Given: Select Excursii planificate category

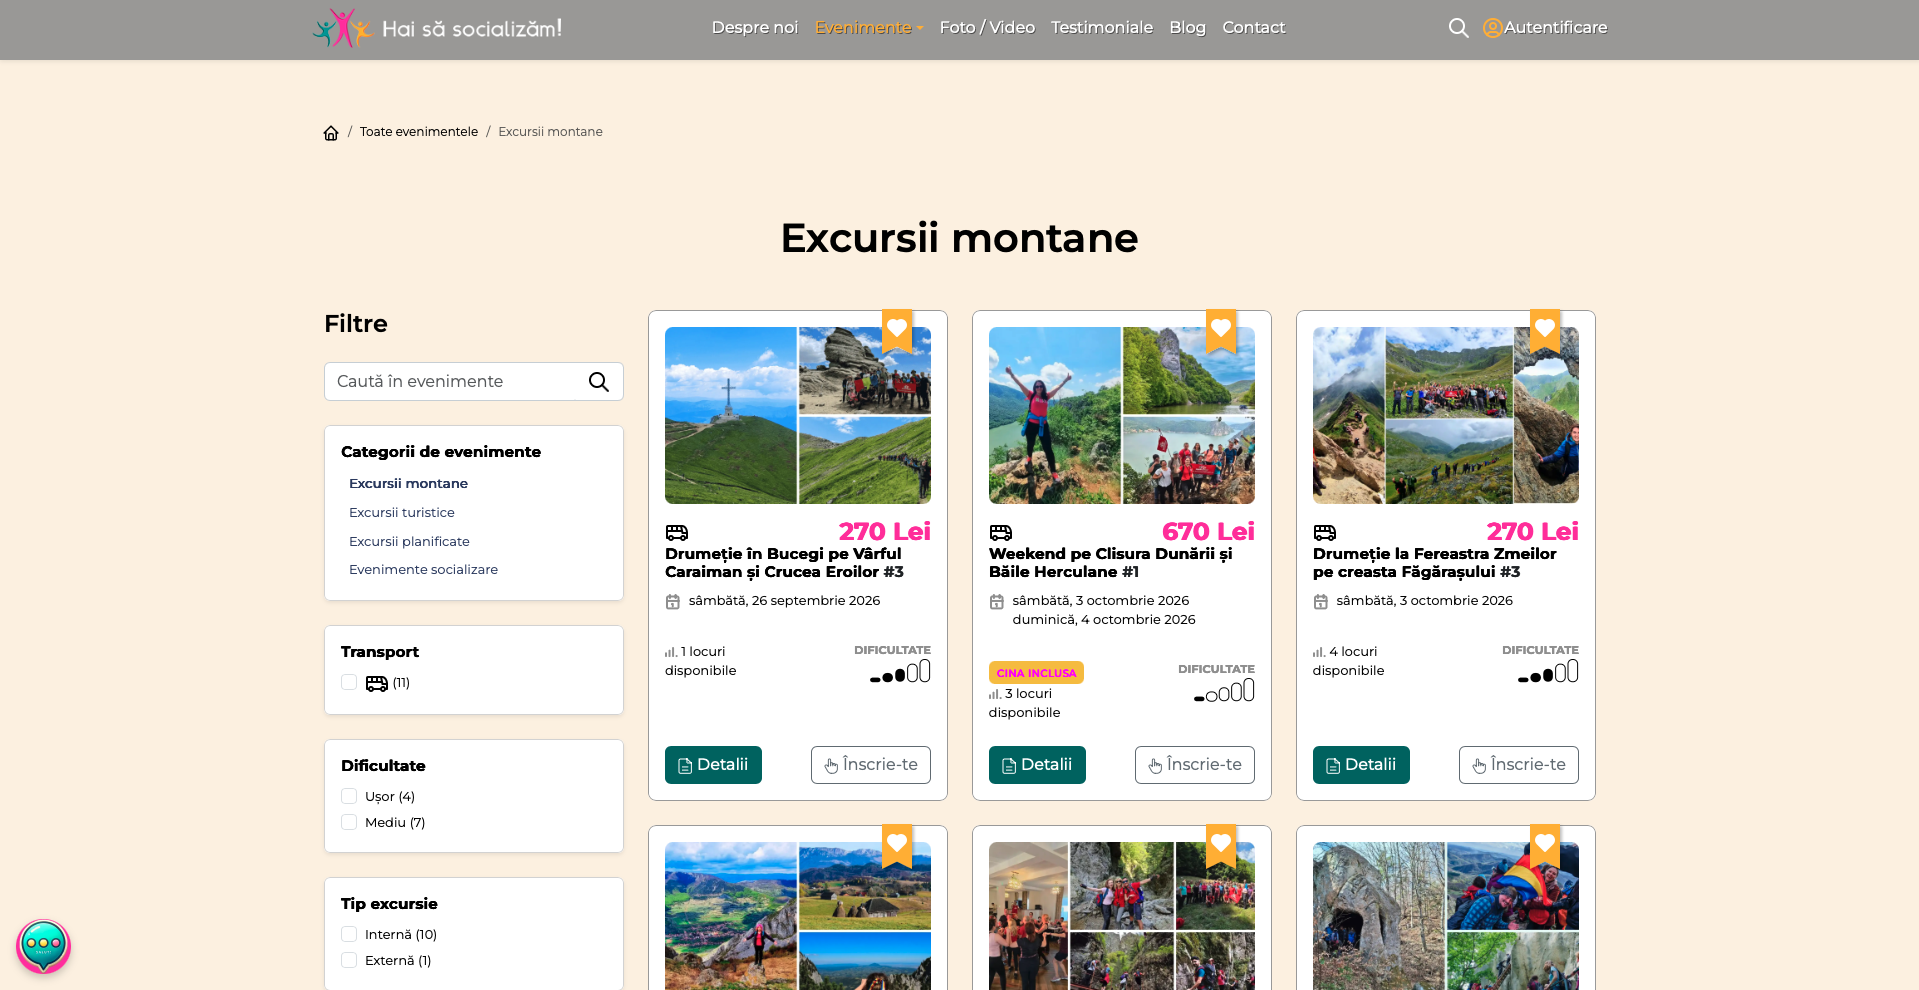Looking at the screenshot, I should (x=409, y=541).
